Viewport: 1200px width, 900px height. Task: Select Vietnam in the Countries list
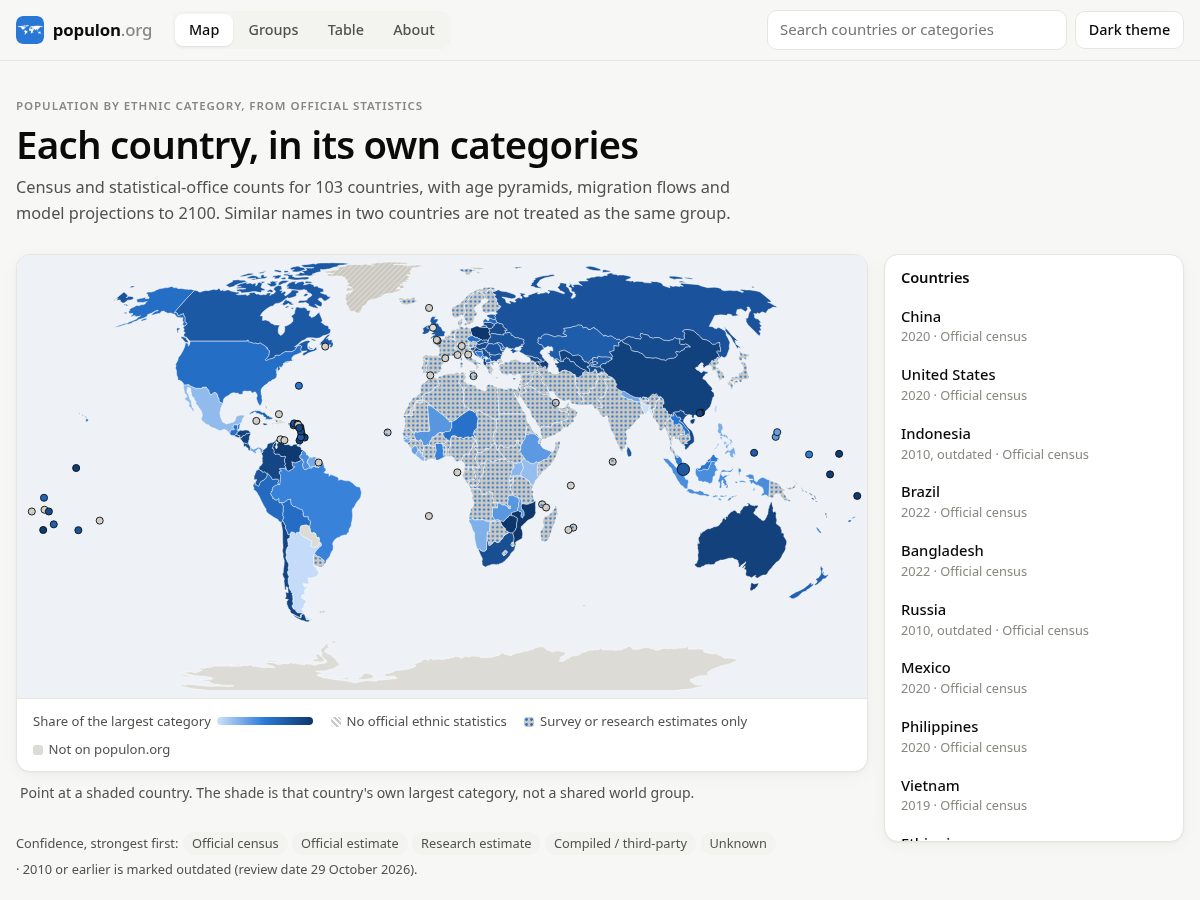coord(1034,795)
